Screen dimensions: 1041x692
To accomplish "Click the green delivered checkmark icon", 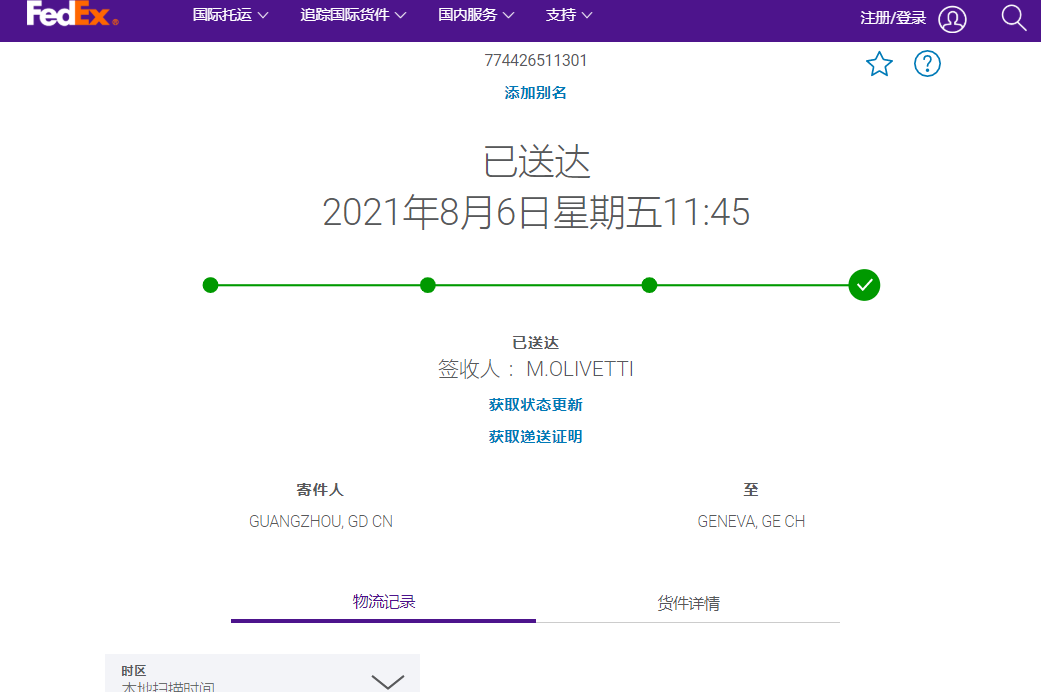I will point(864,285).
